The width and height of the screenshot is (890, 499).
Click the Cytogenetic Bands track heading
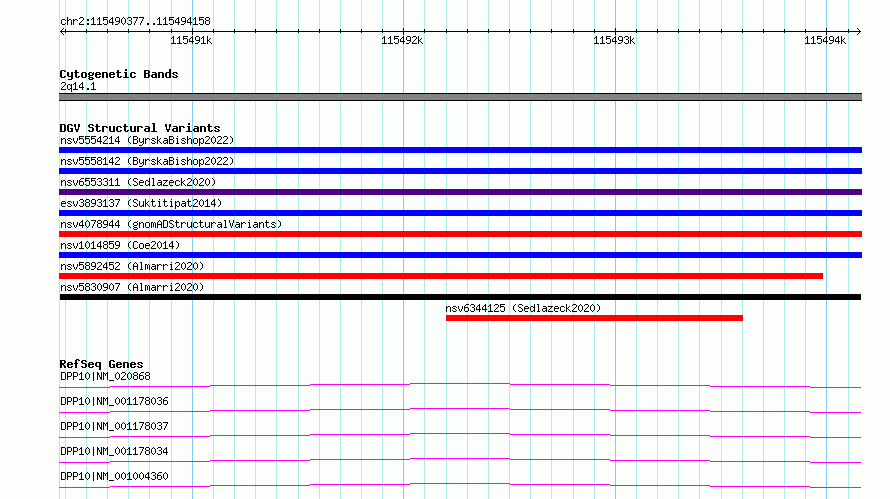(x=119, y=74)
